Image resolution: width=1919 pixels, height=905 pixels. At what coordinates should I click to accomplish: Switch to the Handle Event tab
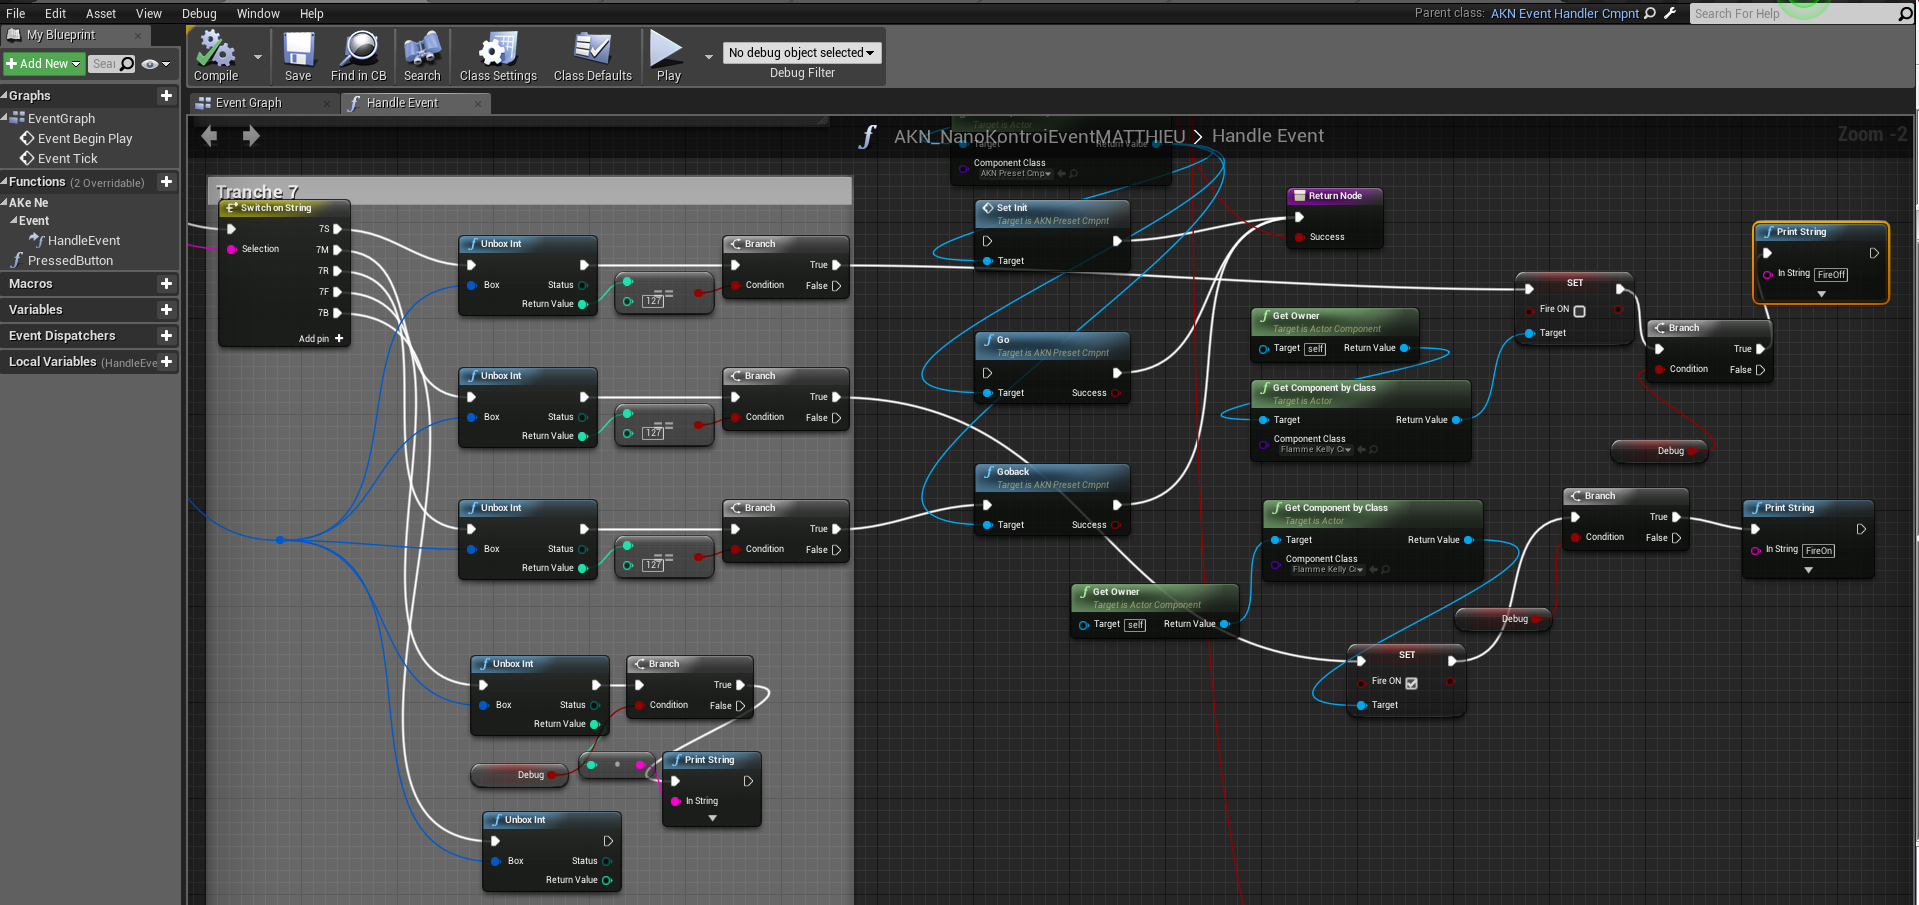point(414,103)
